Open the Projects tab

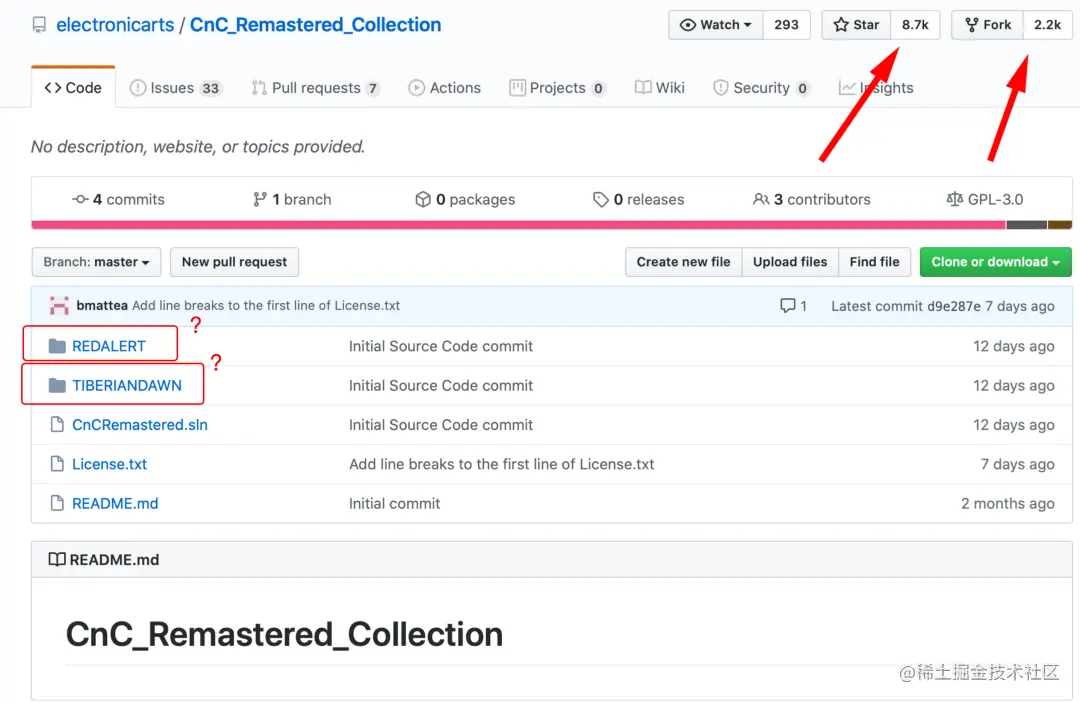557,88
